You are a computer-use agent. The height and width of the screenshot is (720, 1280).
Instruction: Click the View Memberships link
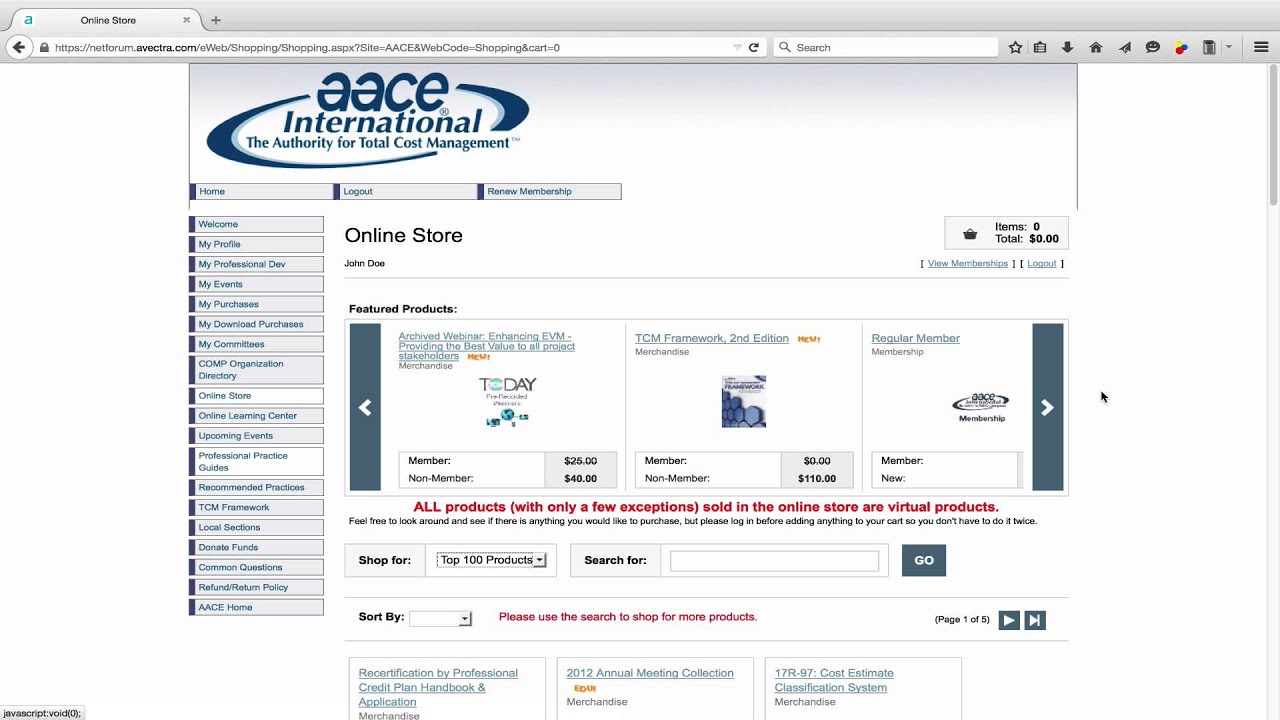[x=968, y=264]
